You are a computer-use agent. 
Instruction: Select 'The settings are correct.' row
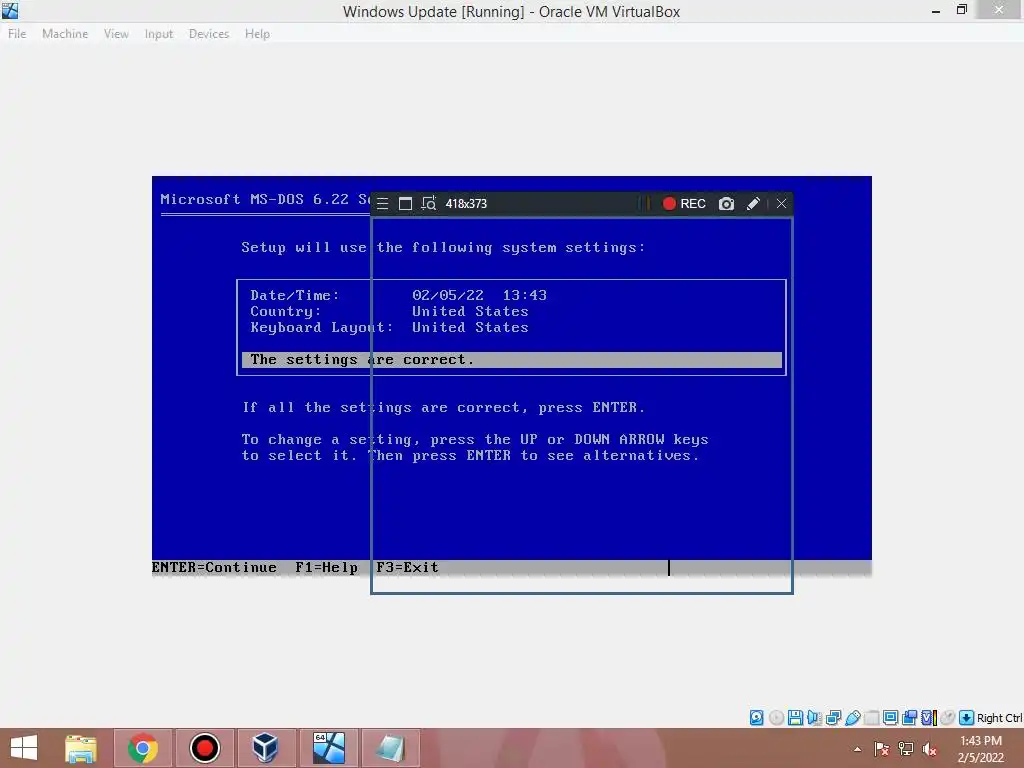[512, 360]
